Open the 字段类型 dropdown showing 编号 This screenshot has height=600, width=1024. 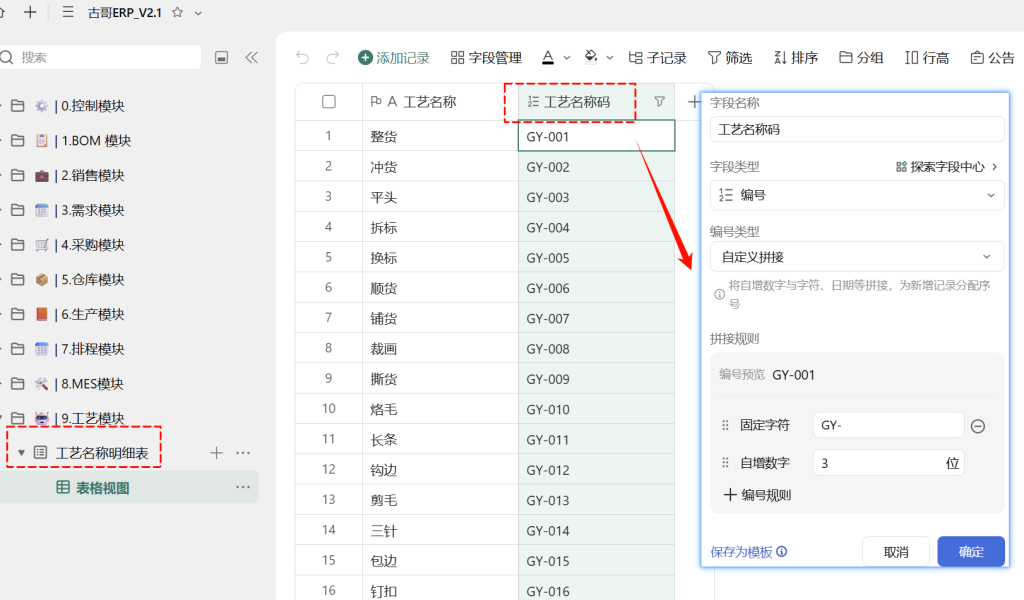click(857, 195)
